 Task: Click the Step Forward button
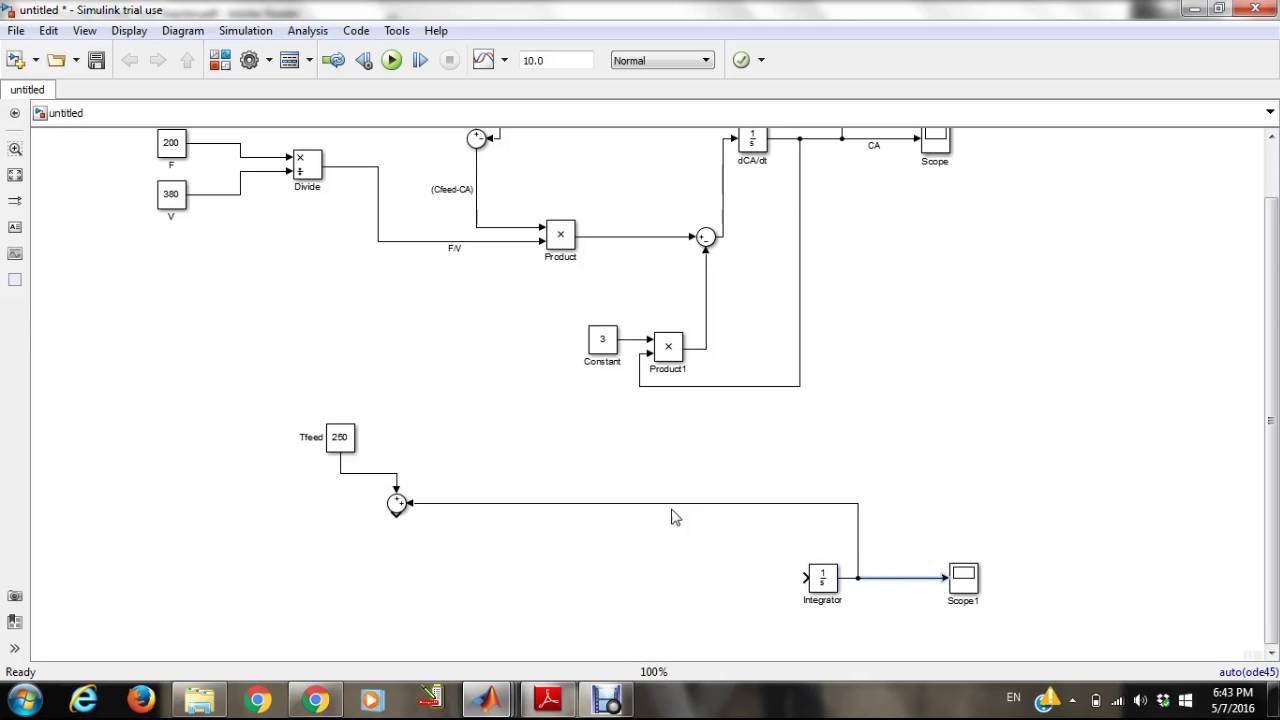point(420,60)
